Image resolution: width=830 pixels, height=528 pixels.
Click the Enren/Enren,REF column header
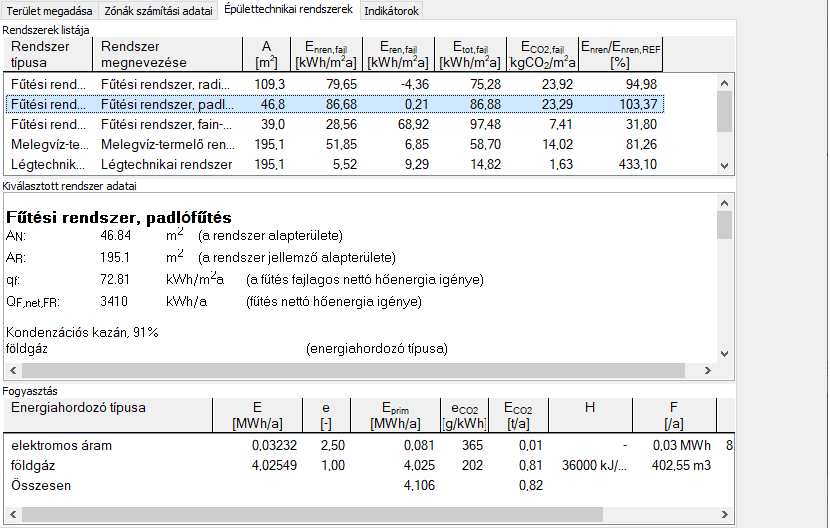click(x=620, y=54)
